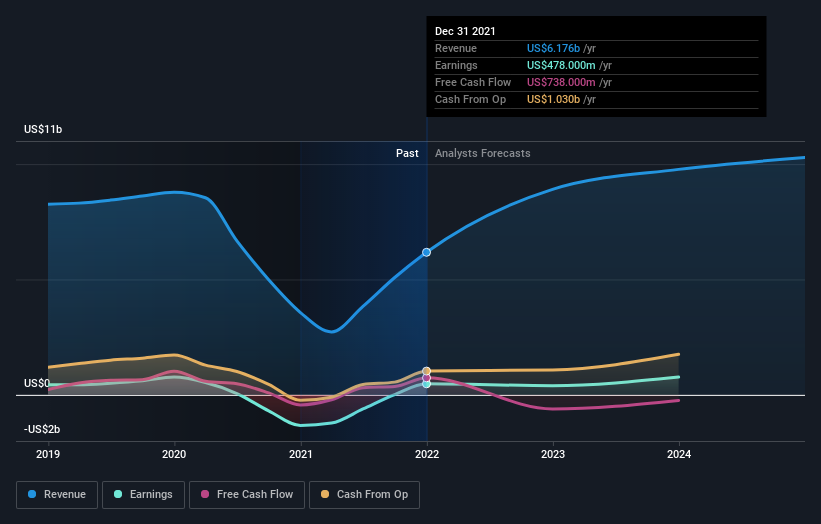Click the Revenue label in the tooltip

(456, 48)
